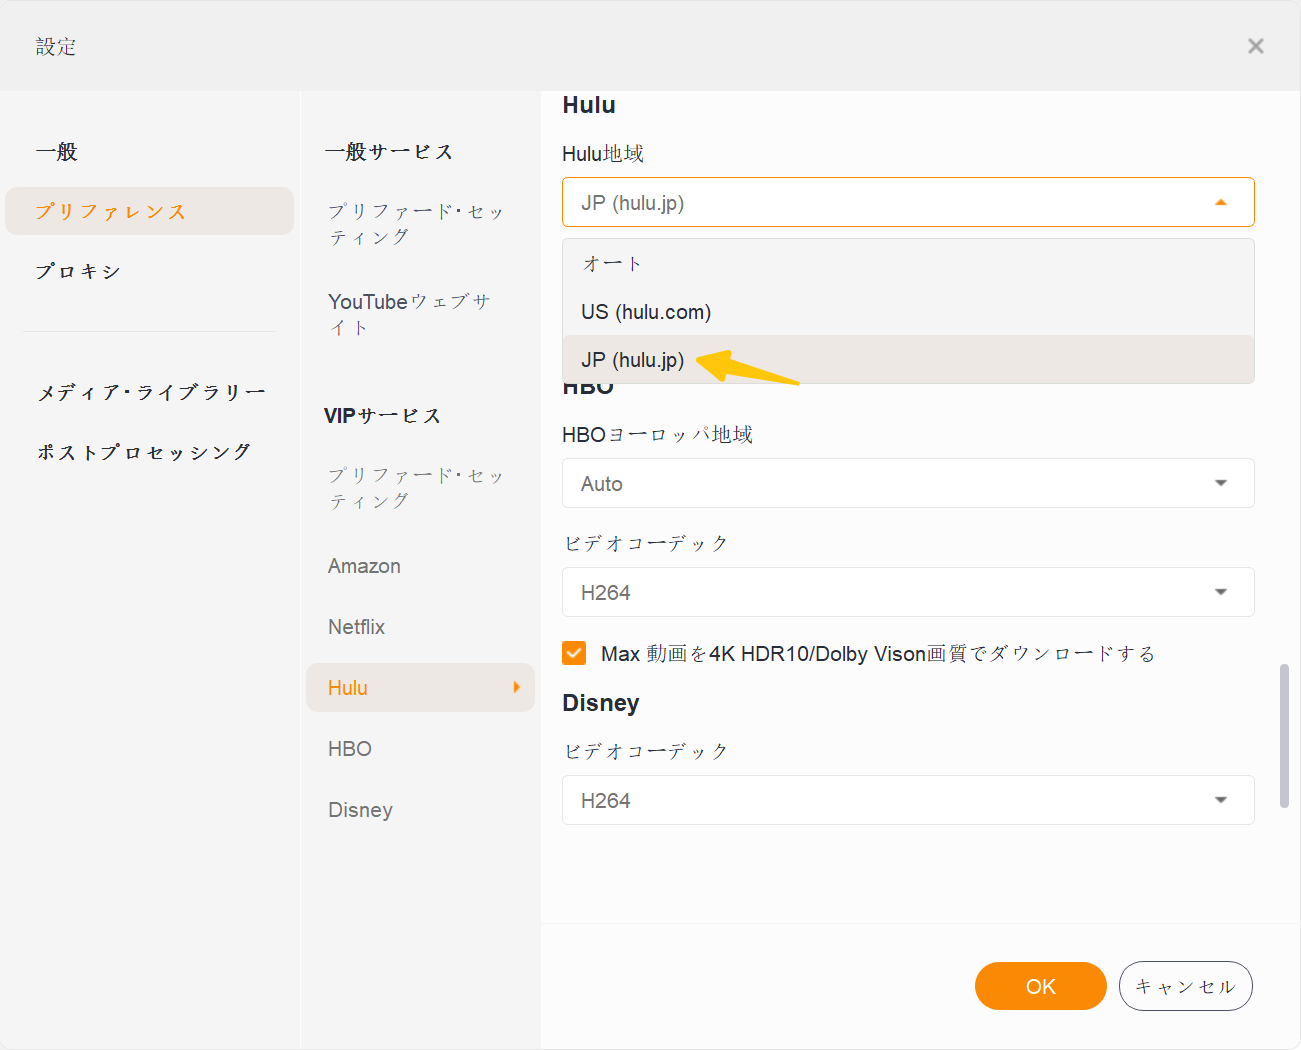
Task: Open Disney ビデオコーデック H264 dropdown
Action: [x=908, y=800]
